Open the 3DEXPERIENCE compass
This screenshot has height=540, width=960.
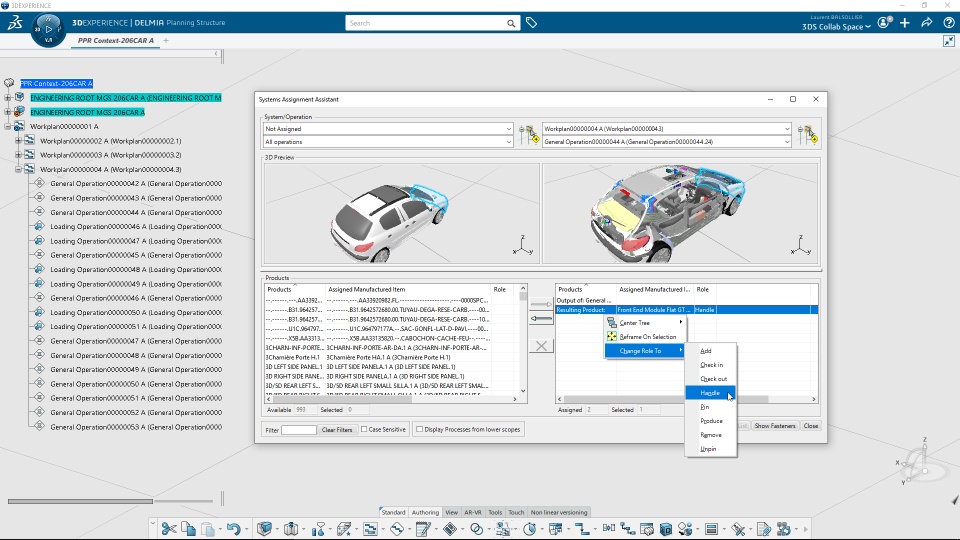click(48, 28)
